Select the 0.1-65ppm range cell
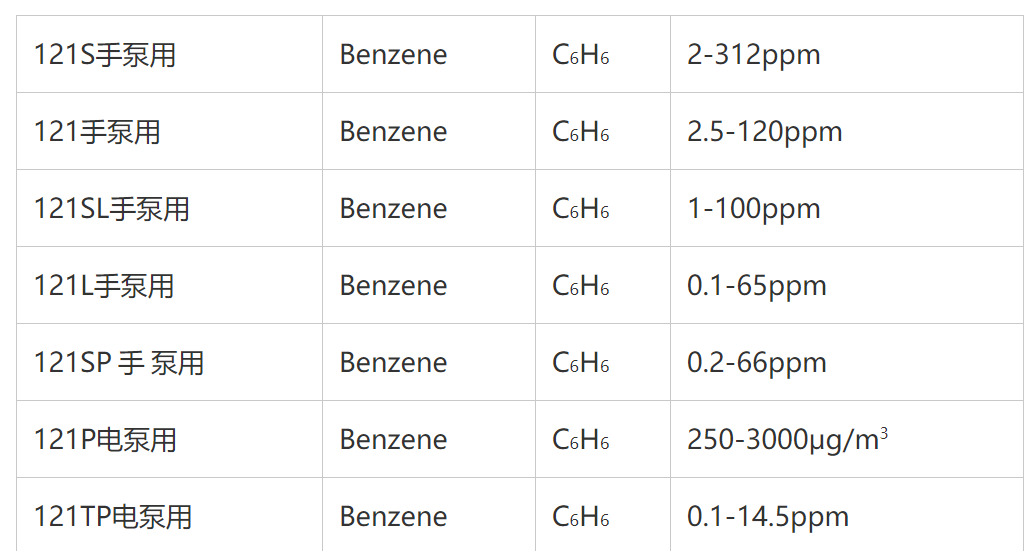This screenshot has width=1029, height=551. pyautogui.click(x=756, y=286)
